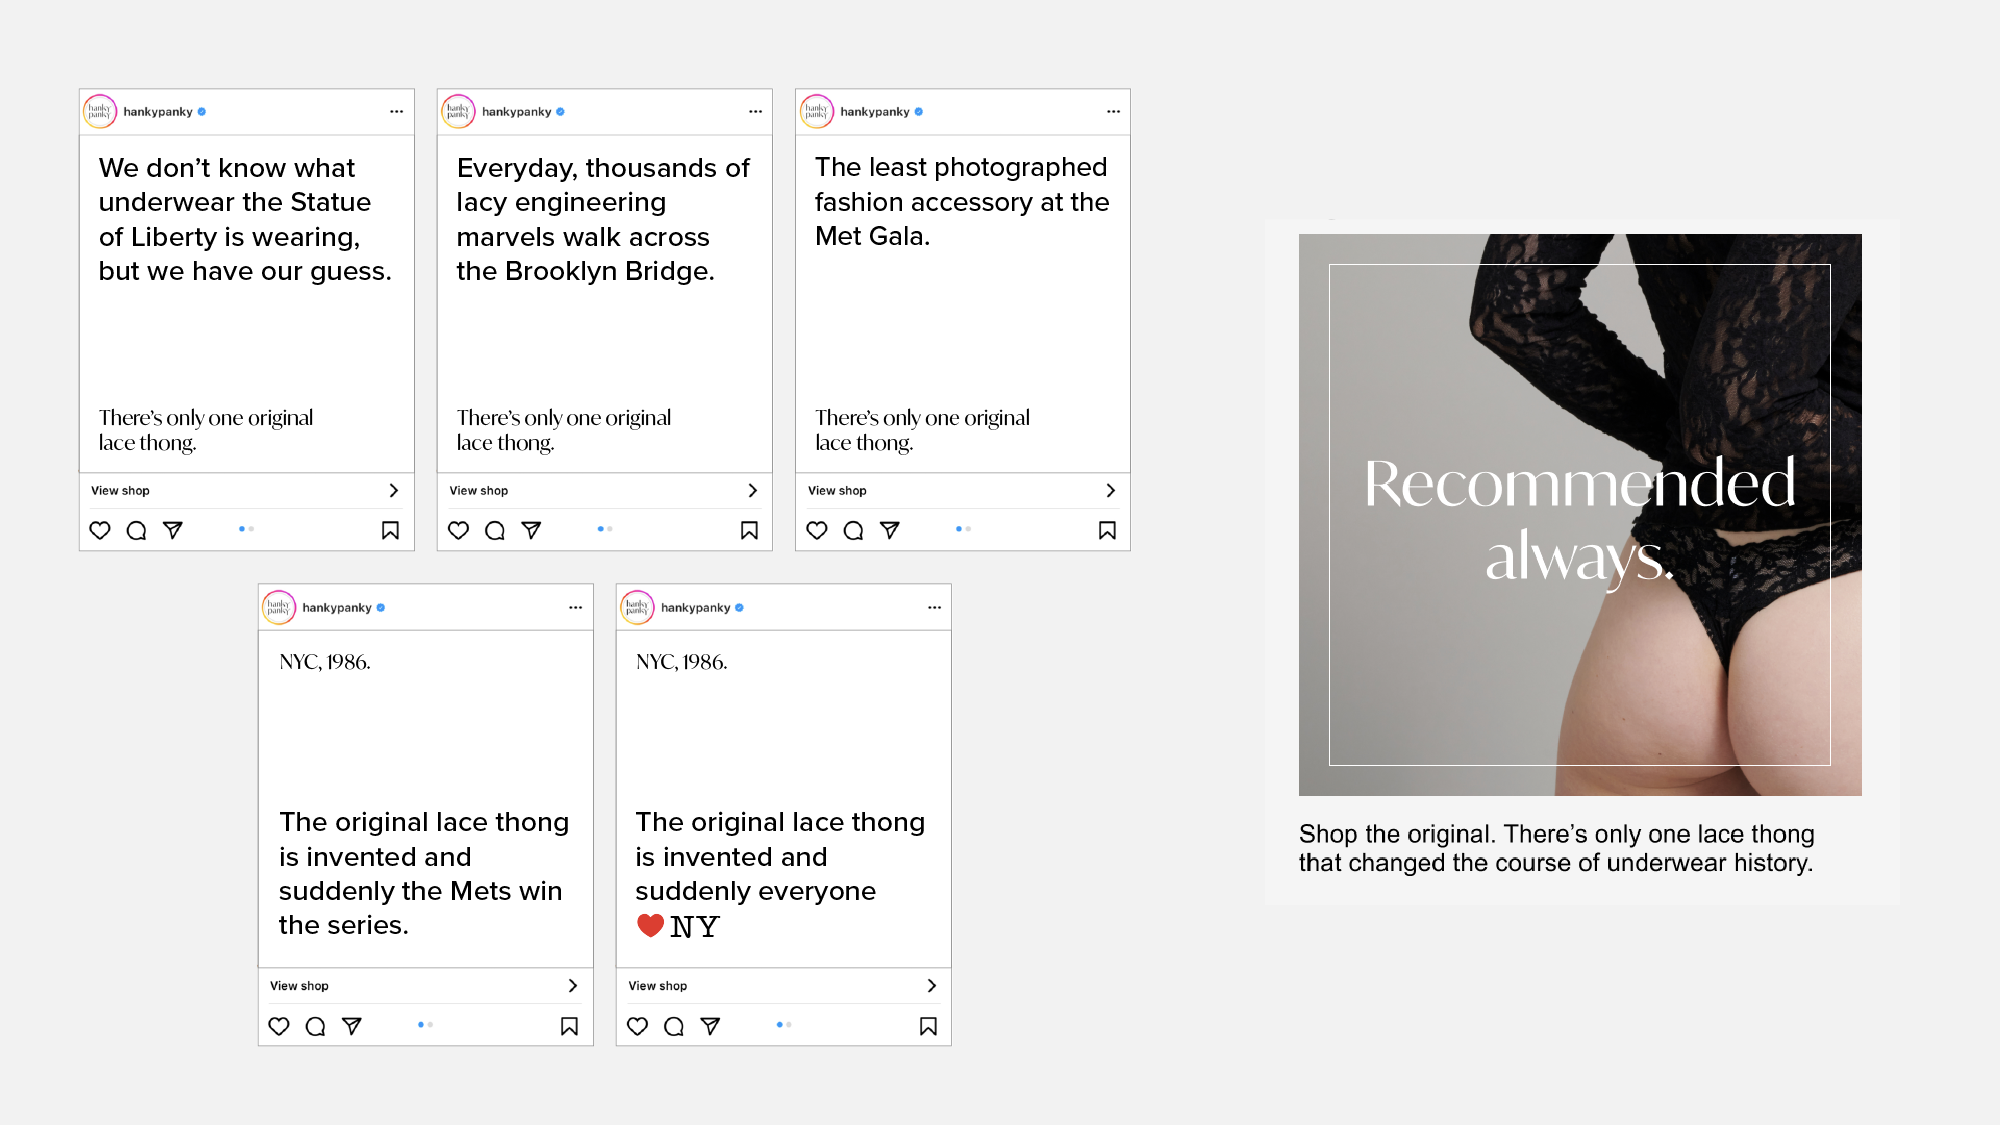
Task: Open more options on heart NY post
Action: [x=934, y=608]
